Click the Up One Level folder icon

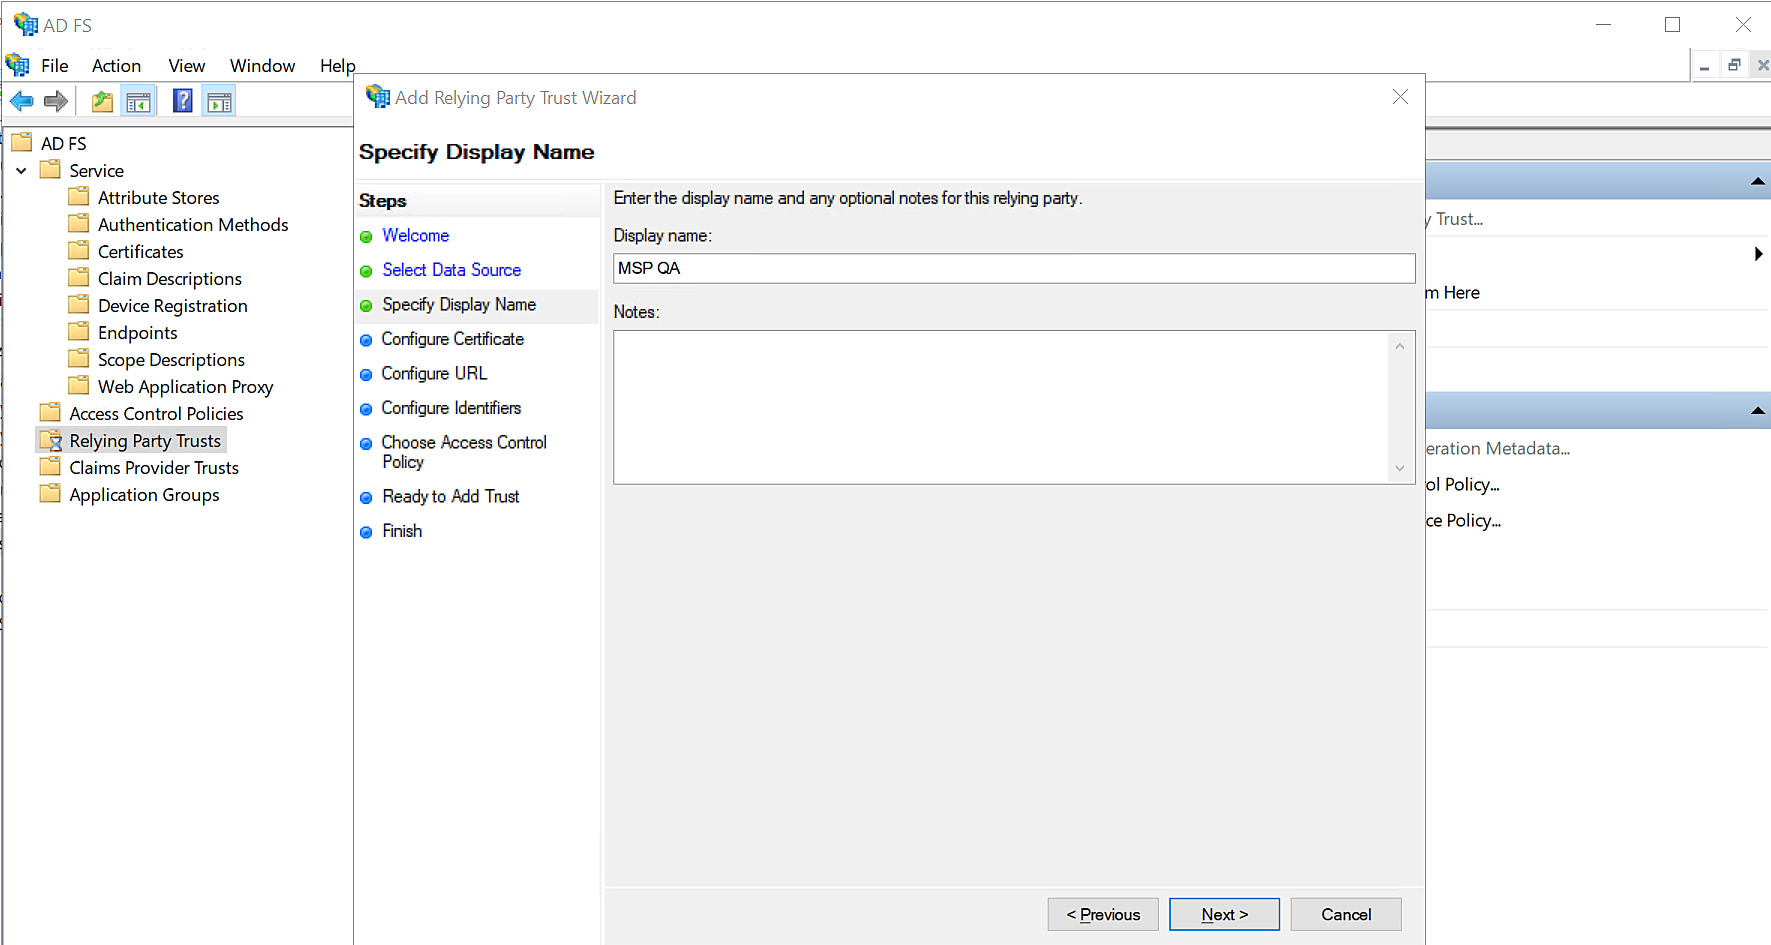[x=102, y=101]
